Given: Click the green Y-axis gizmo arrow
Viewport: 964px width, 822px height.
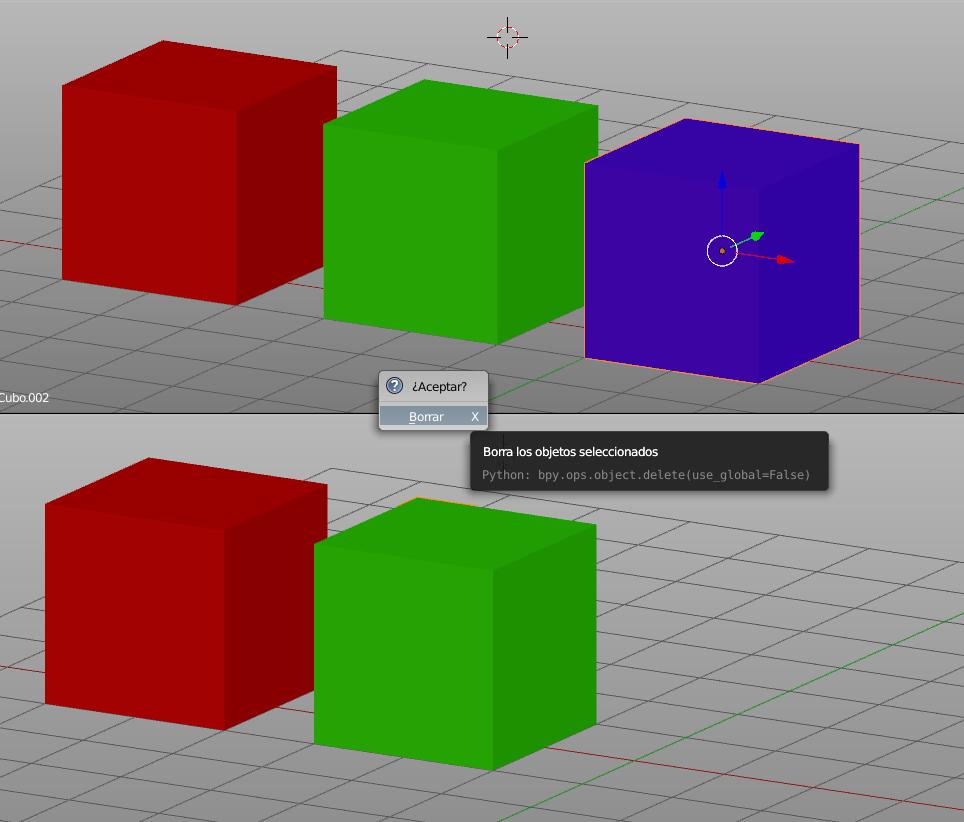Looking at the screenshot, I should (757, 235).
